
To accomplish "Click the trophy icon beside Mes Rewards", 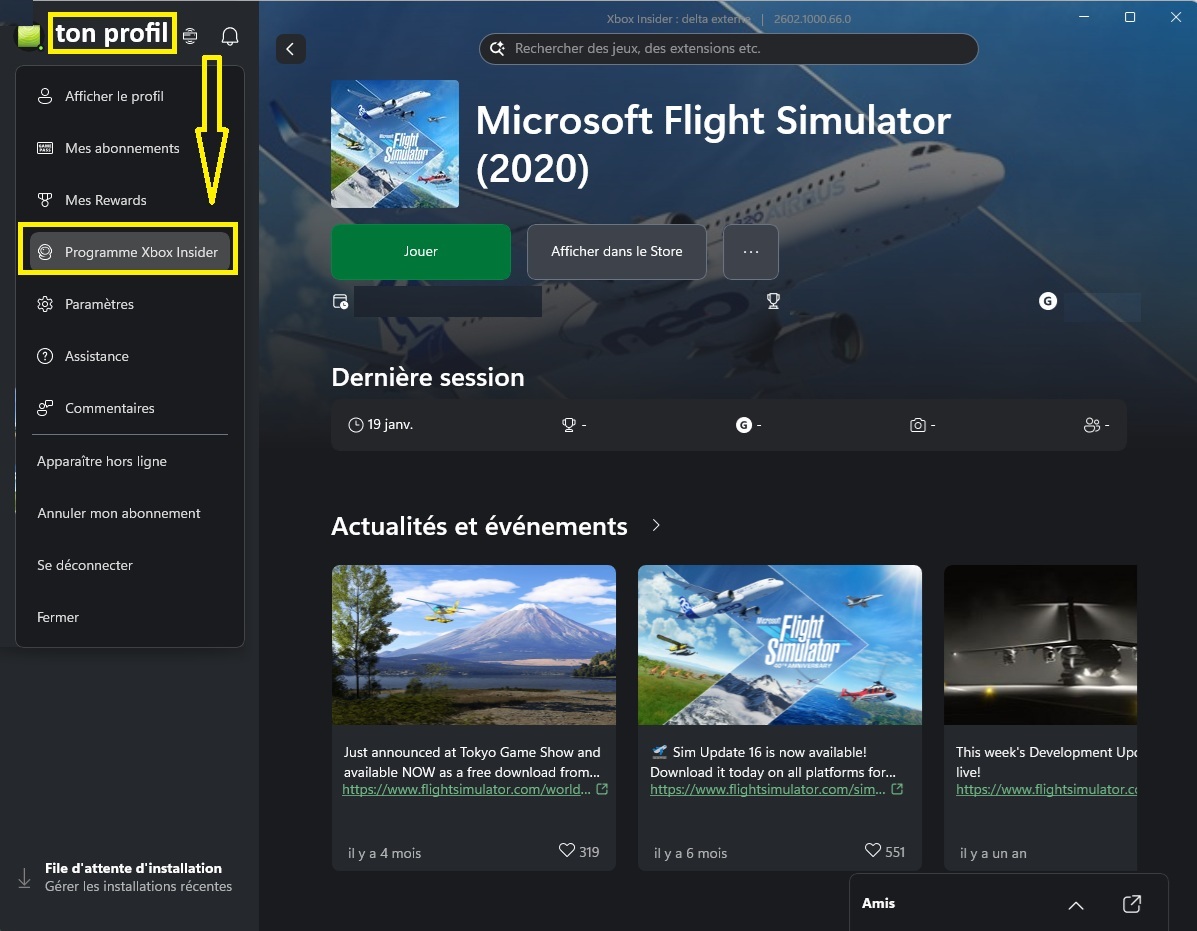I will pyautogui.click(x=45, y=200).
